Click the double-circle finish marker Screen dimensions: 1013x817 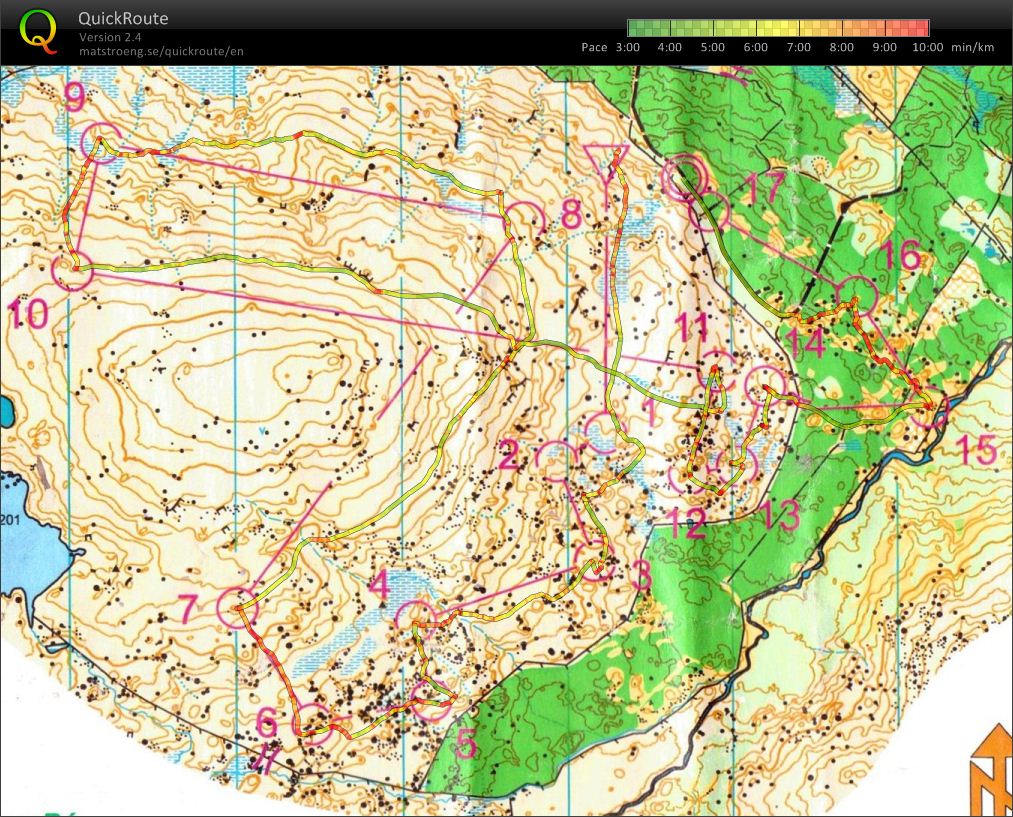tap(683, 177)
